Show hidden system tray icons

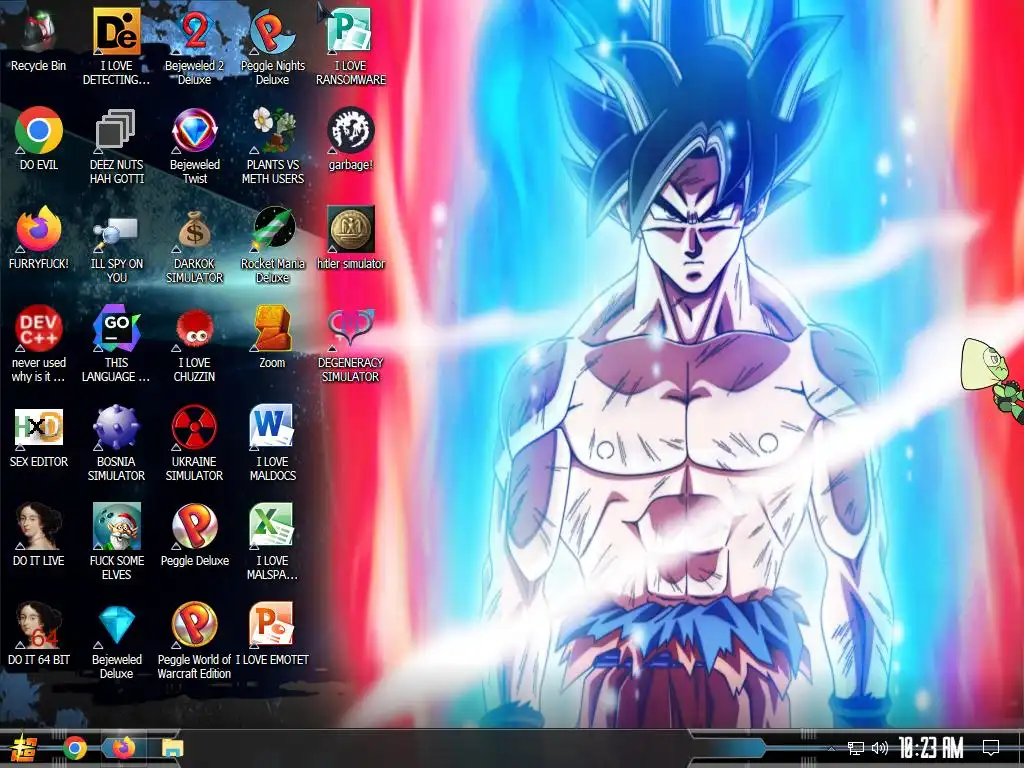pyautogui.click(x=831, y=748)
